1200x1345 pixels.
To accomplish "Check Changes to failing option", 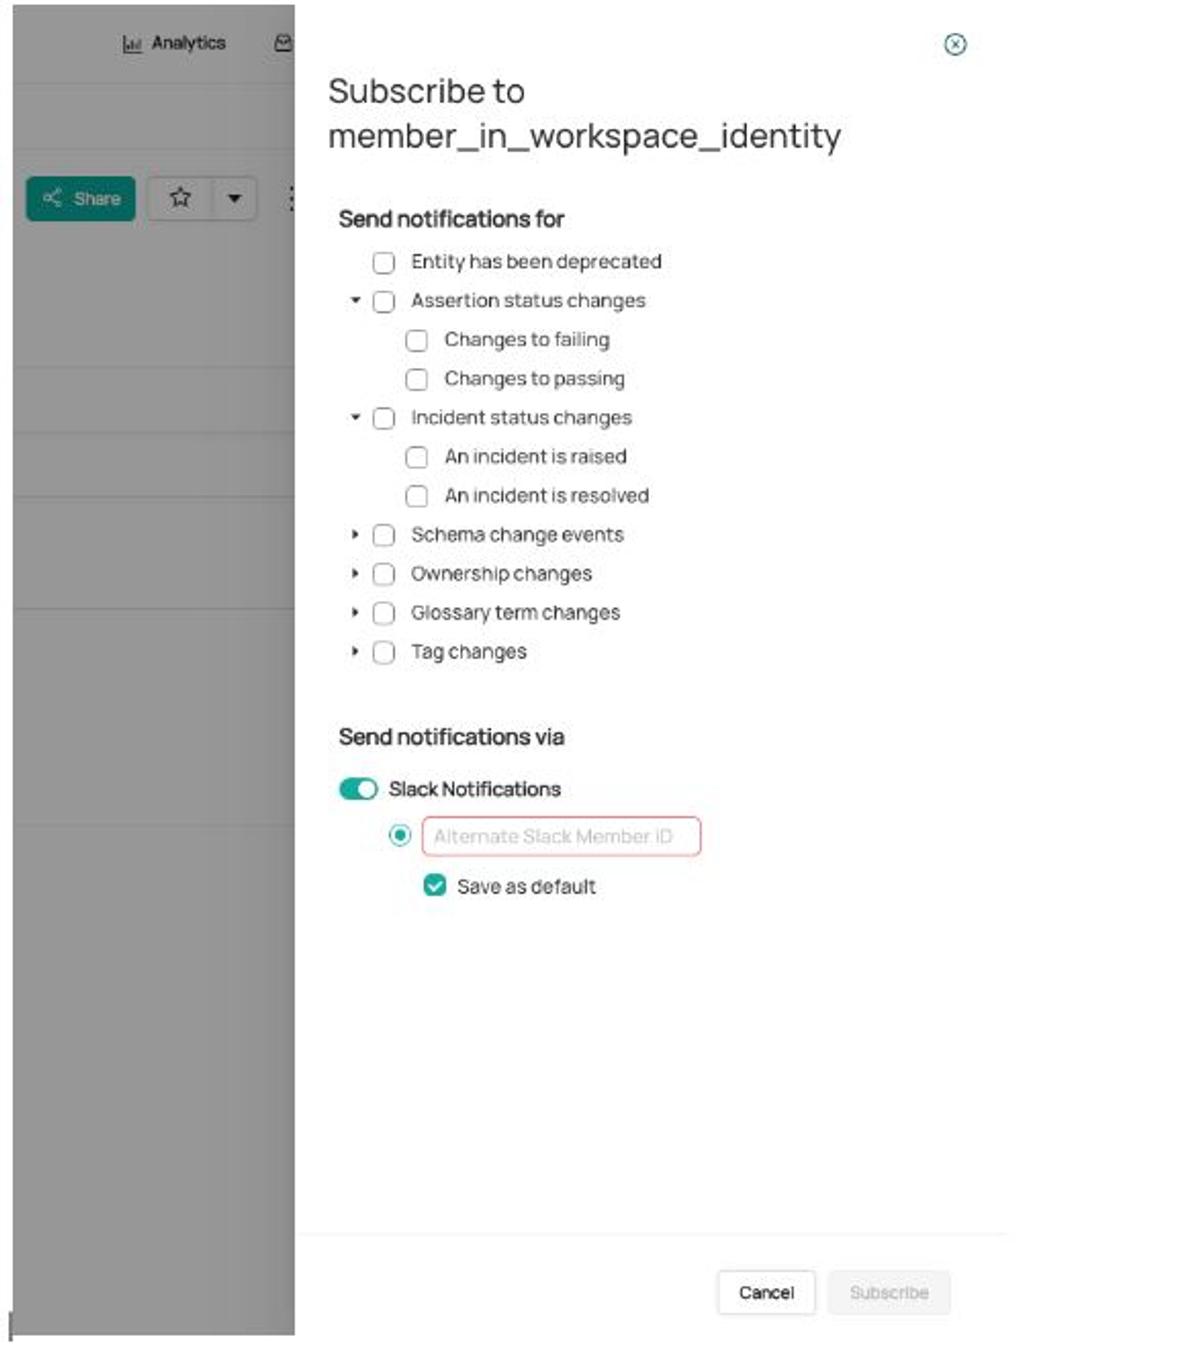I will point(417,341).
